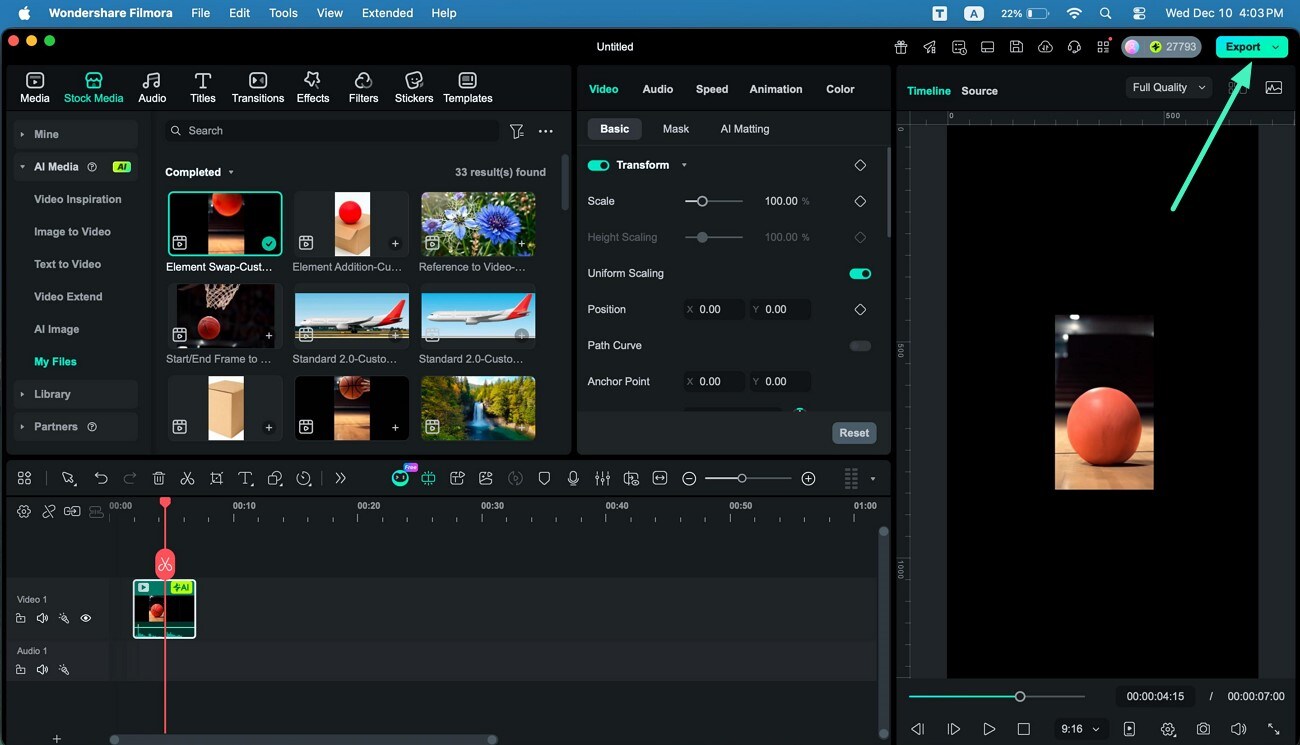
Task: Collapse the Transform section chevron
Action: (x=684, y=165)
